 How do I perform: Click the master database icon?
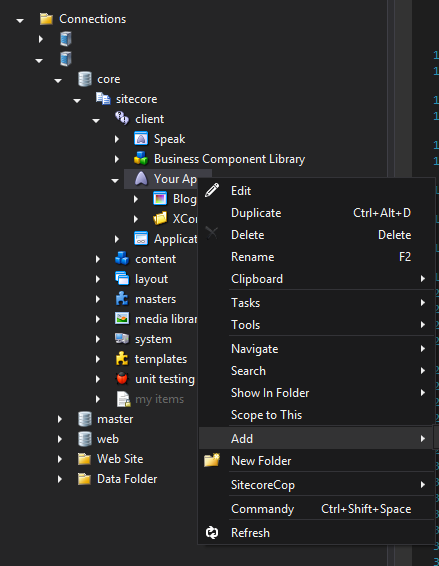[85, 419]
